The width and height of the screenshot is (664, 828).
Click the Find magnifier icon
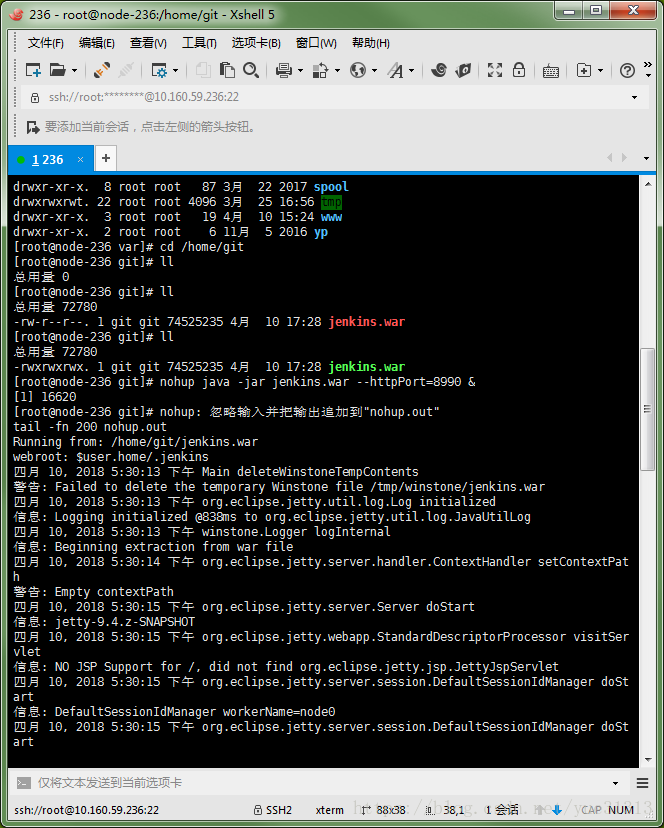point(251,70)
